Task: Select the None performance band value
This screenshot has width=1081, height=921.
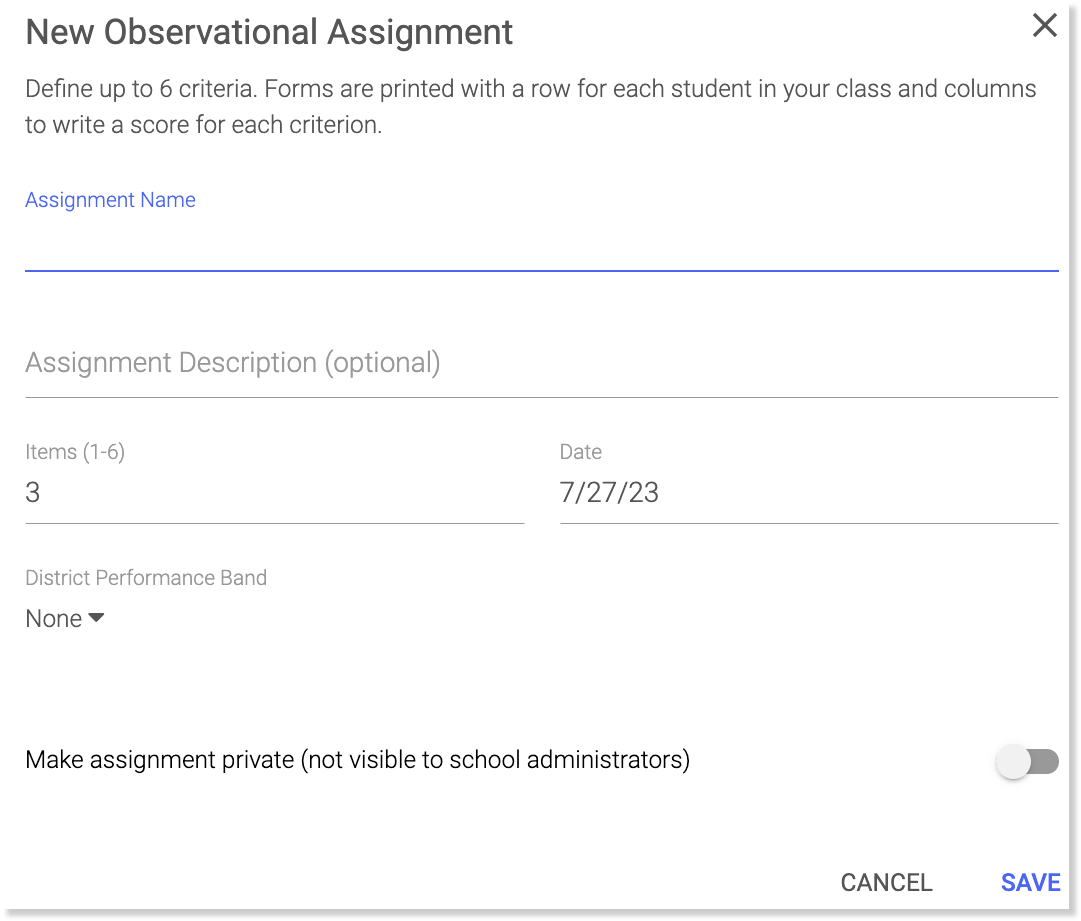Action: pos(53,619)
